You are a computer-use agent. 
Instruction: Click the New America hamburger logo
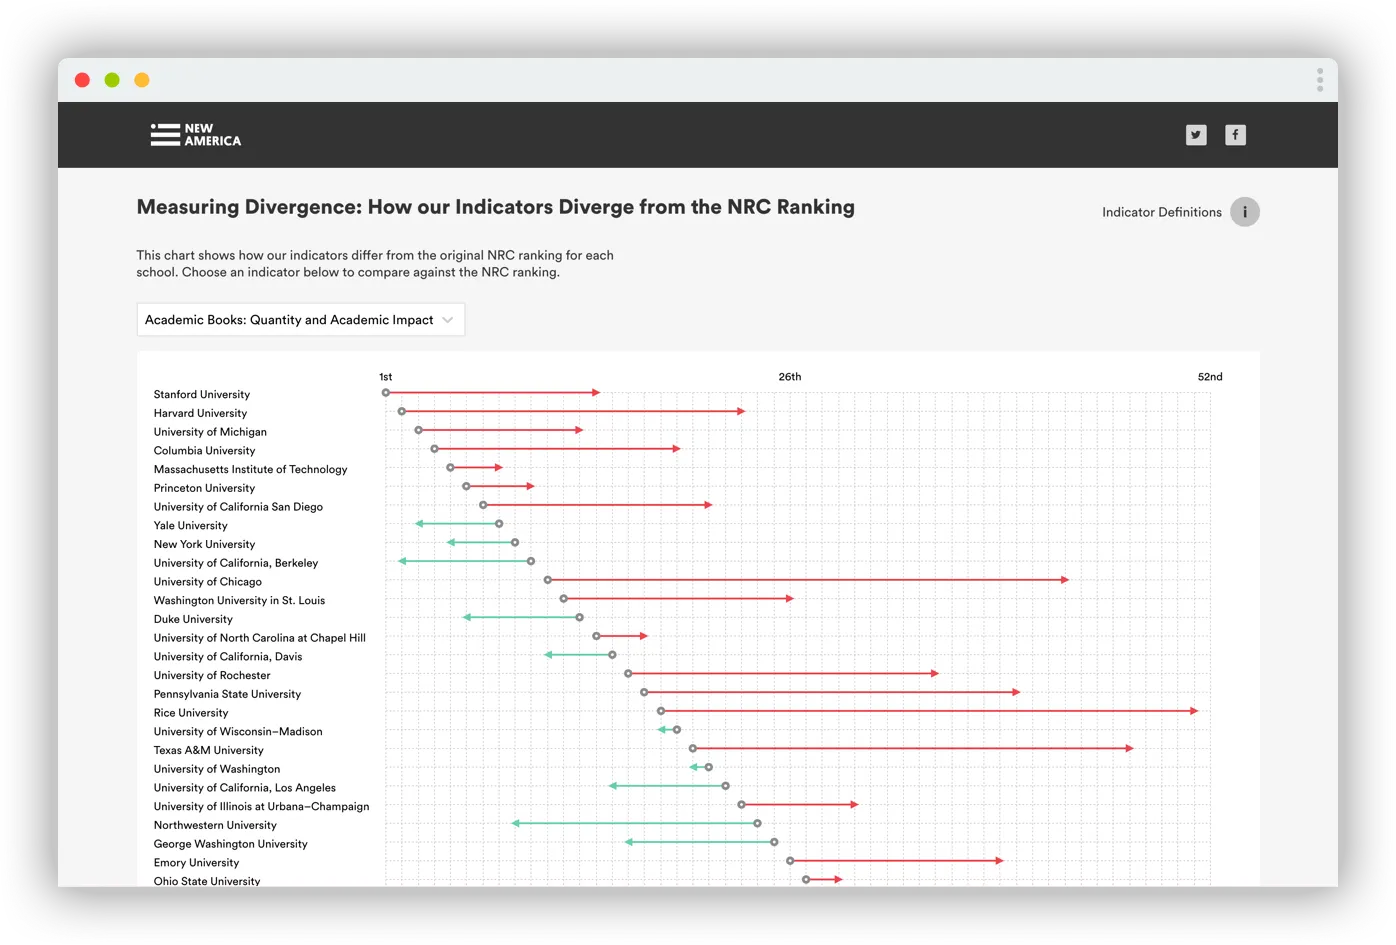tap(162, 134)
